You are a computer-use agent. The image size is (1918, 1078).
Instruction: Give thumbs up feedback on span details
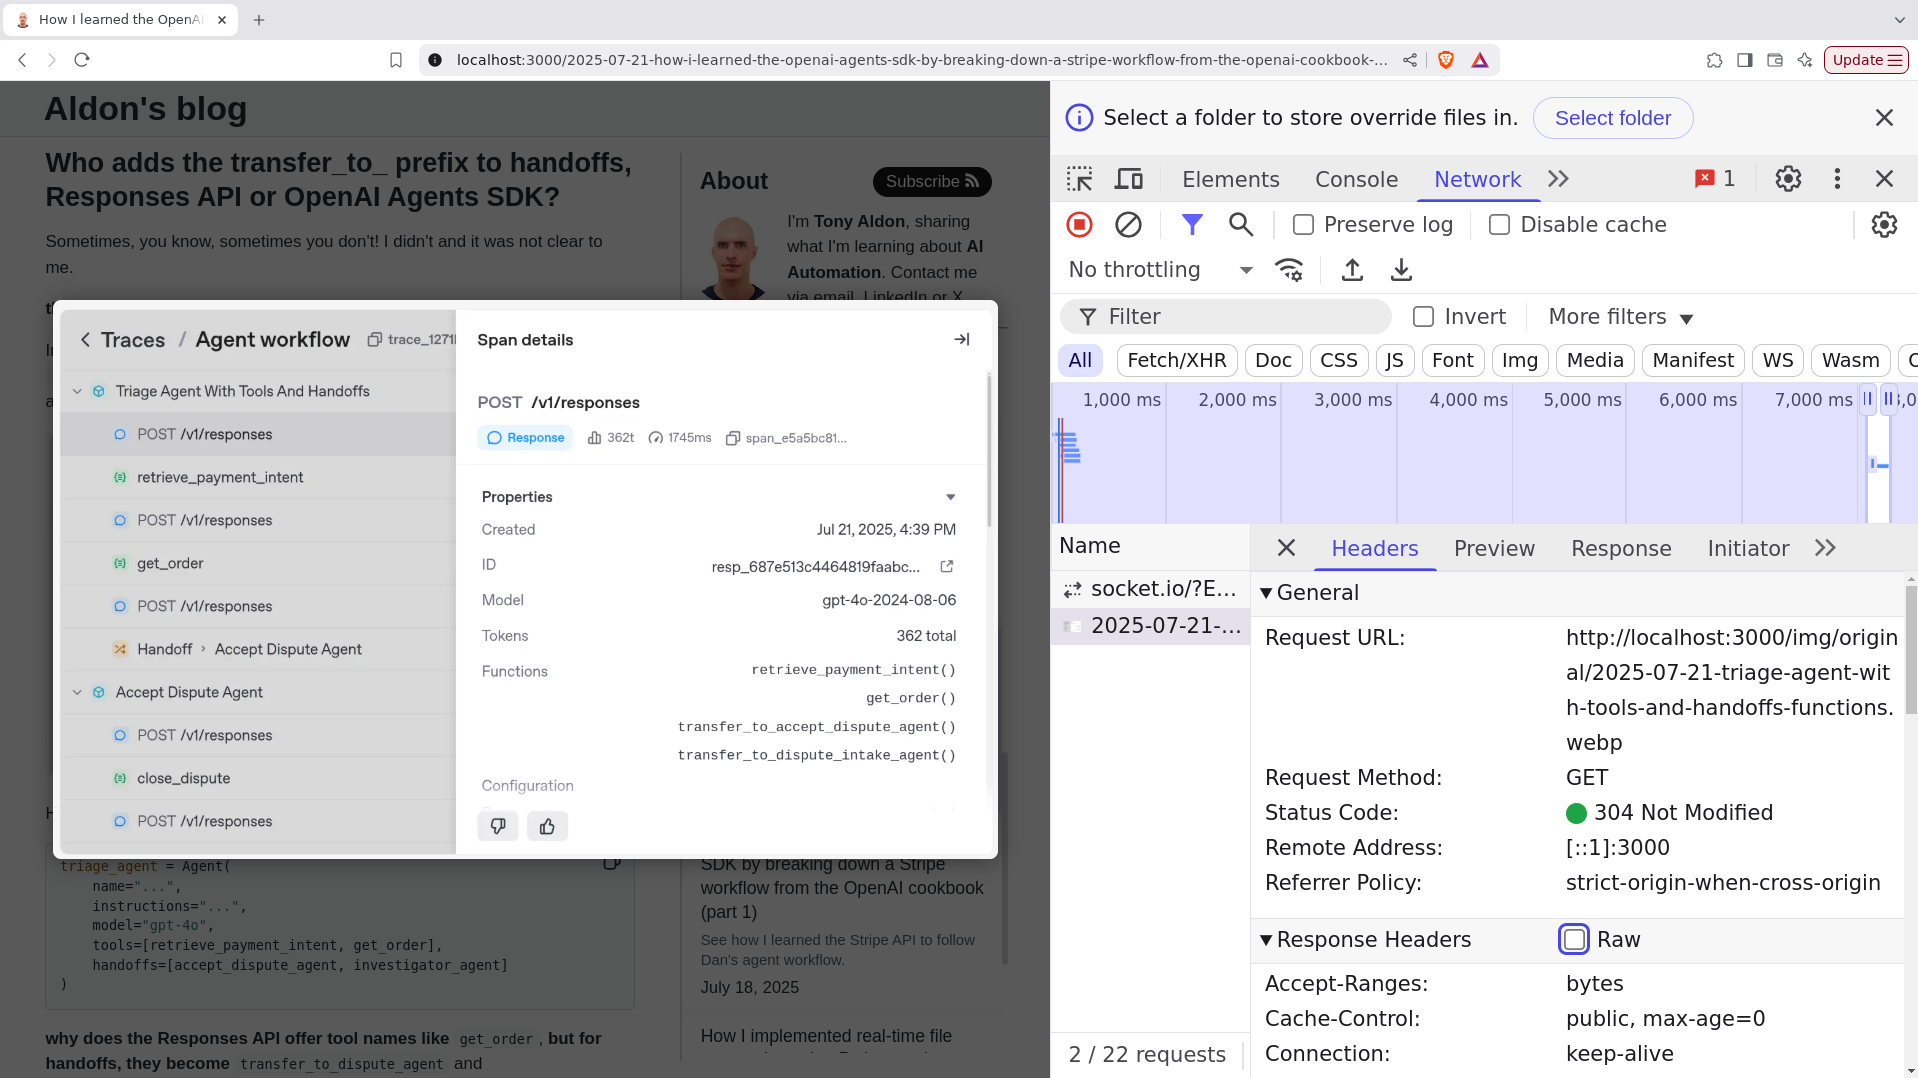(x=547, y=826)
